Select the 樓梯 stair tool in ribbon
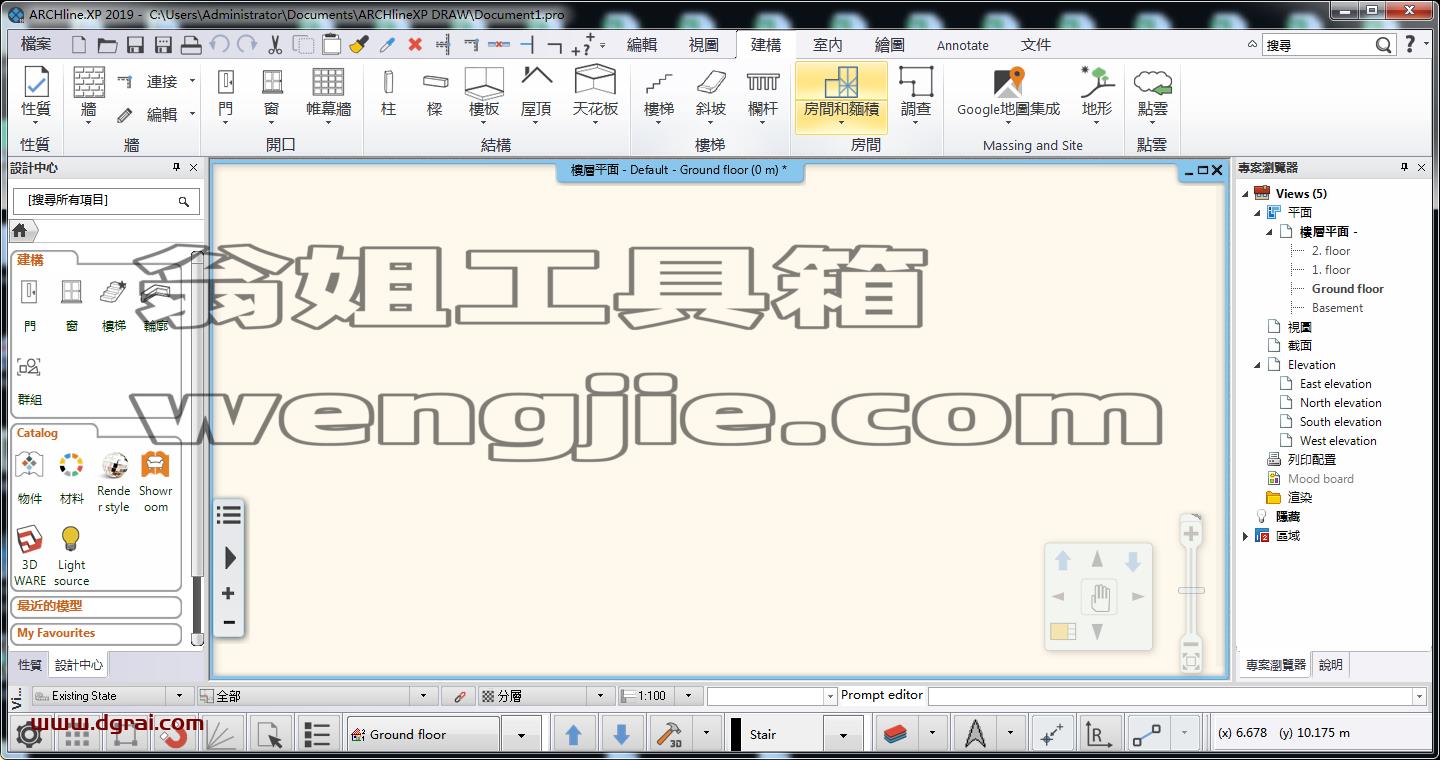This screenshot has width=1440, height=760. pyautogui.click(x=658, y=82)
